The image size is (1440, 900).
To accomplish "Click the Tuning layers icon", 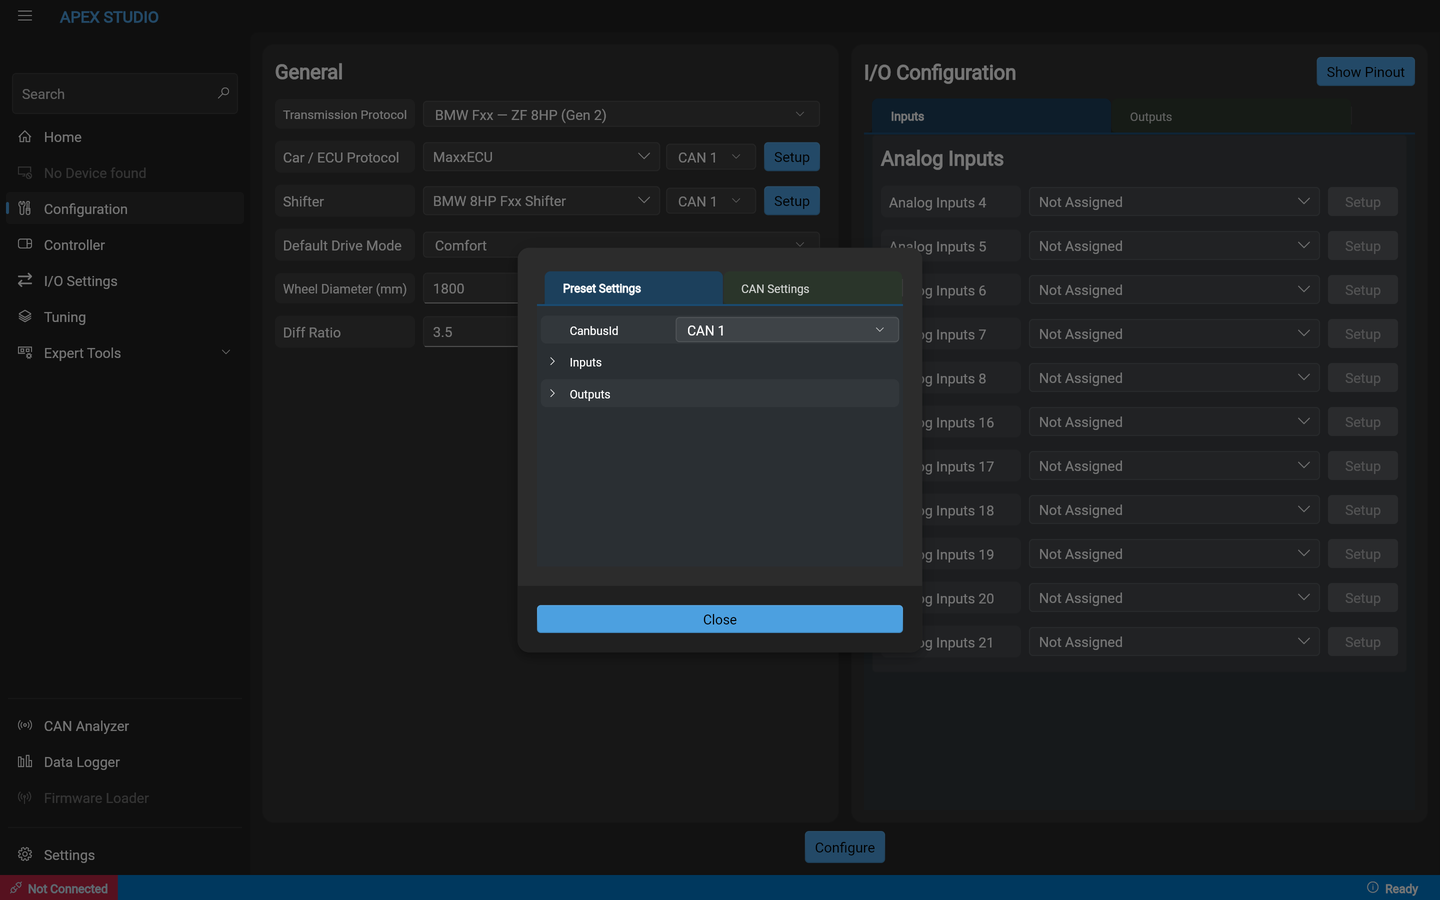I will pos(25,317).
